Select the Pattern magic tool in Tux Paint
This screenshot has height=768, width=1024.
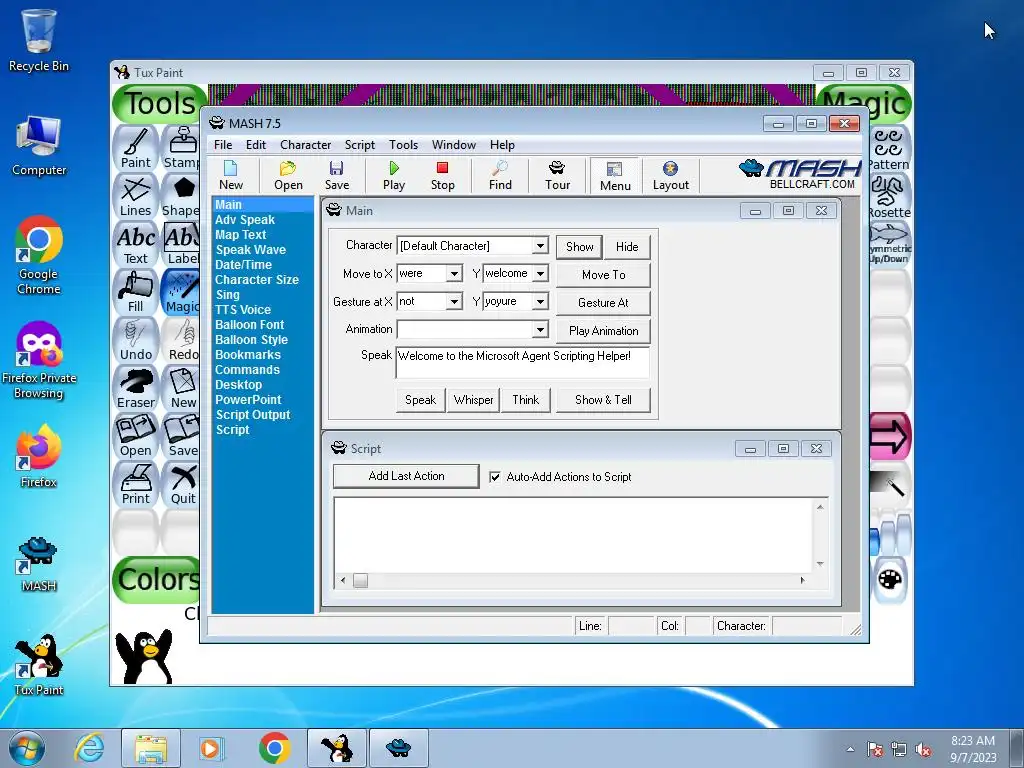point(889,149)
